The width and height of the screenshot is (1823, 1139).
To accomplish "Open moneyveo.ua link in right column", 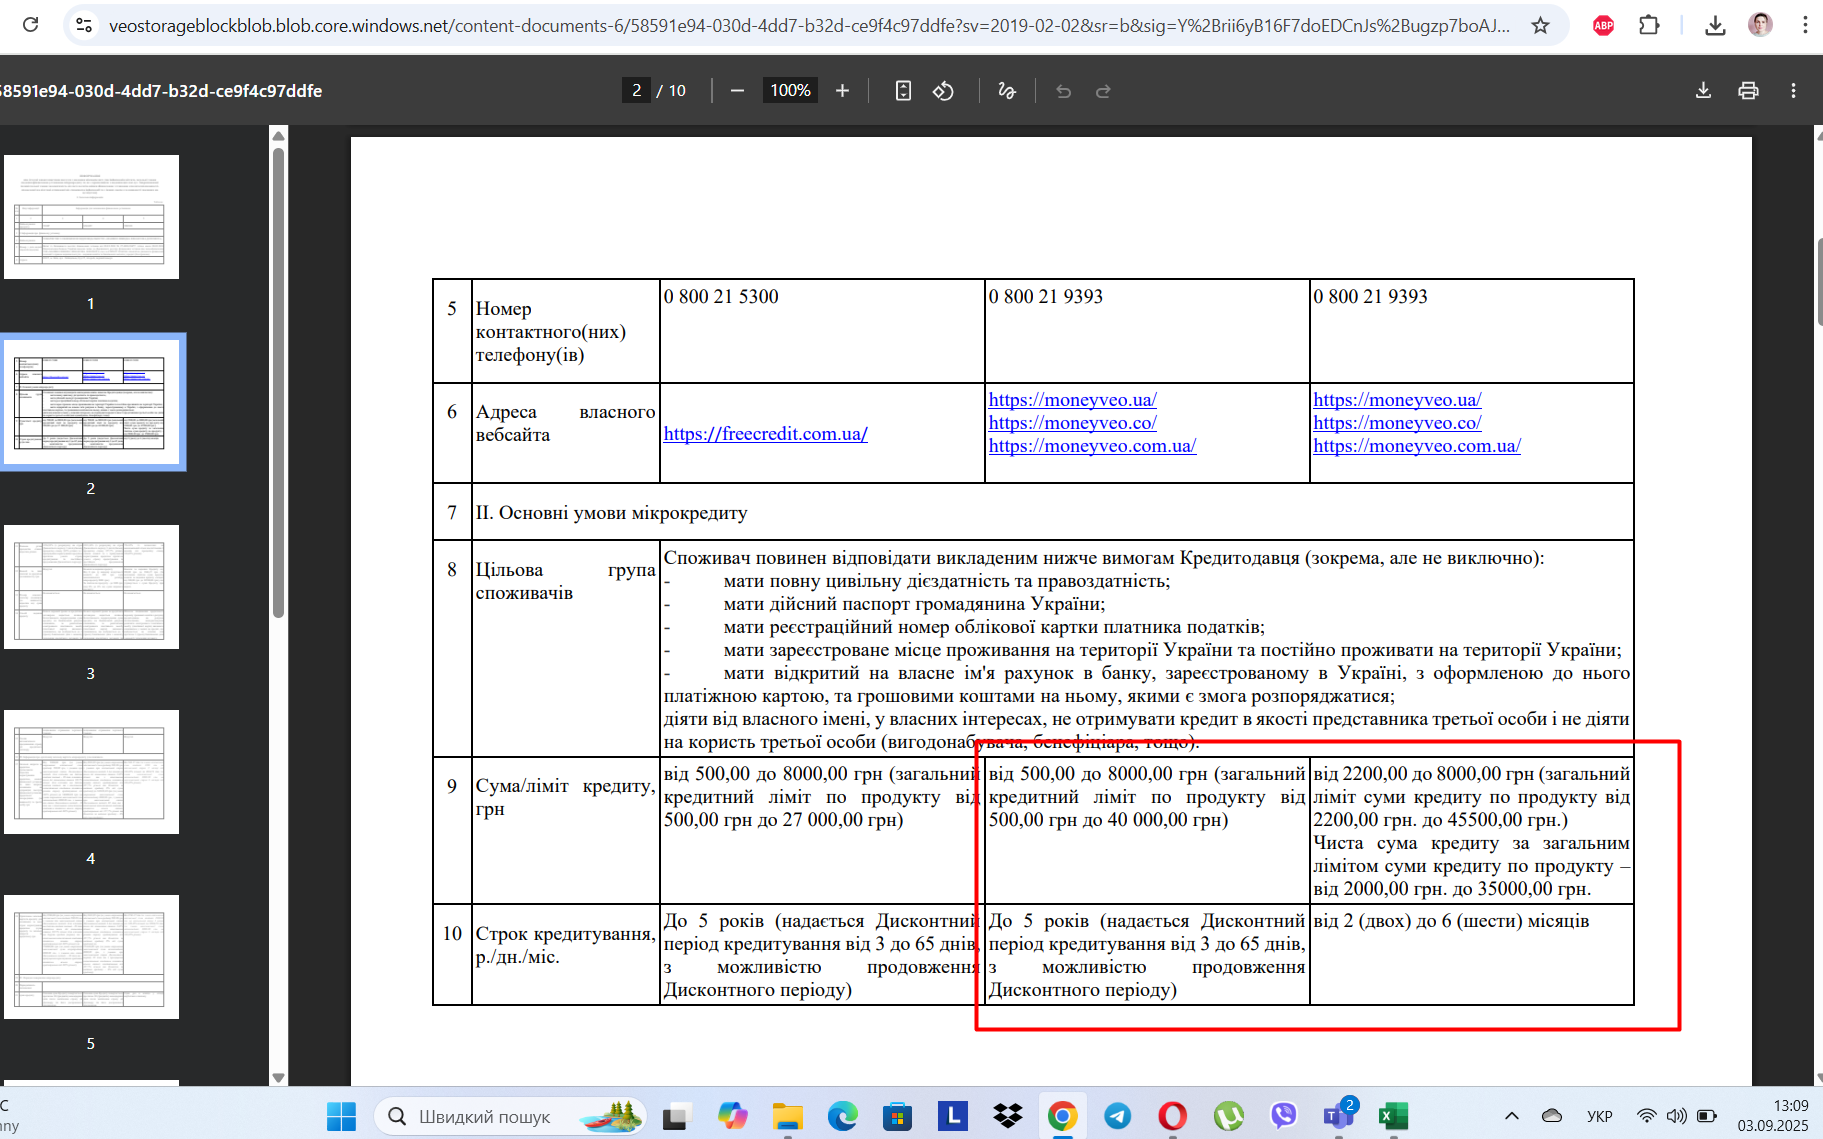I will click(1397, 400).
